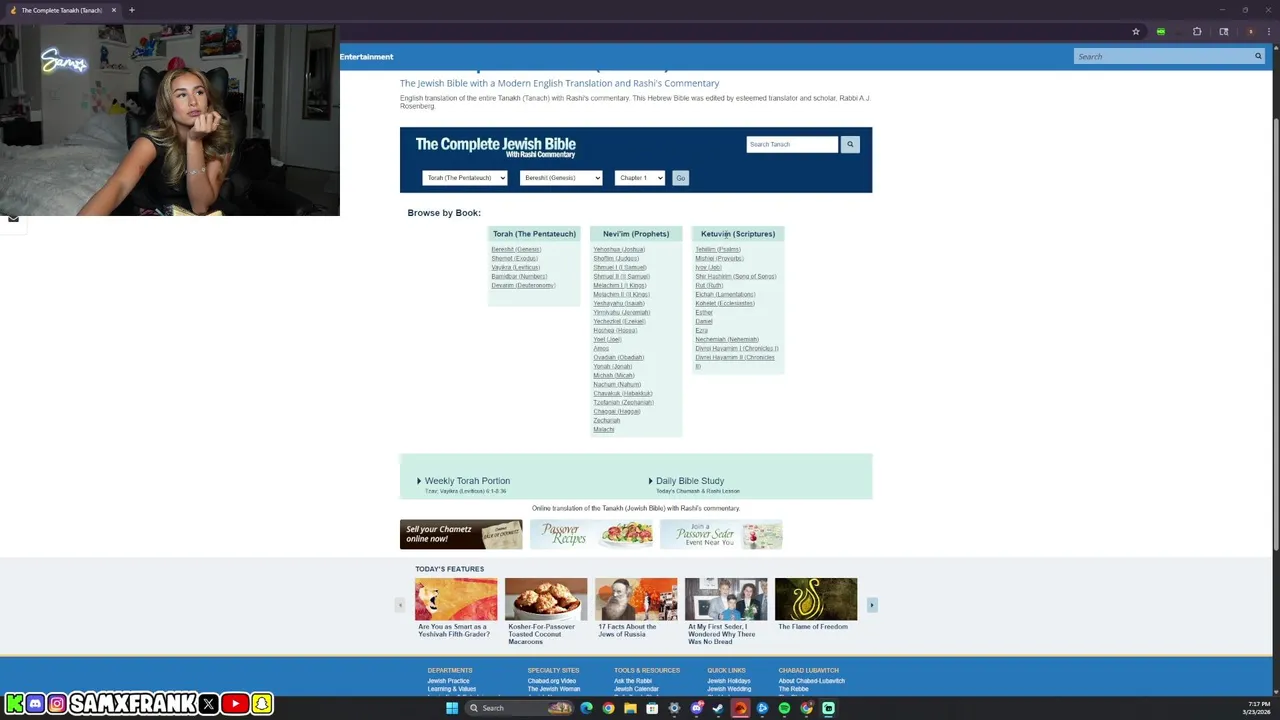Open Malachi link
The image size is (1280, 720).
(604, 429)
